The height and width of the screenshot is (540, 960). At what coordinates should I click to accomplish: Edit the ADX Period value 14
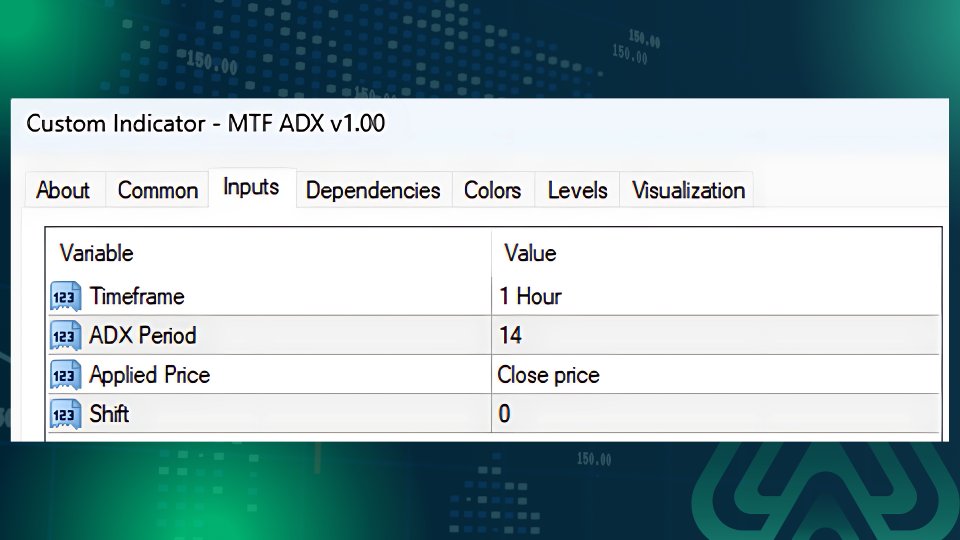point(511,336)
